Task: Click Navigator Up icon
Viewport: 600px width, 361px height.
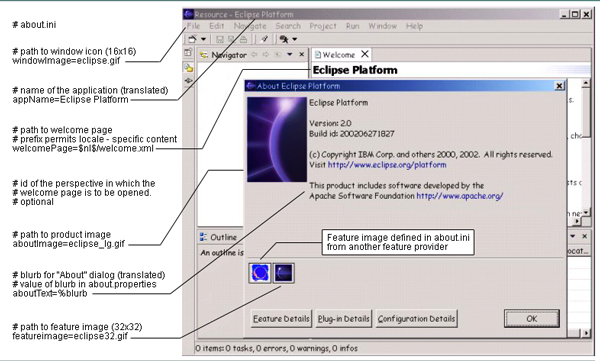Action: click(x=278, y=55)
